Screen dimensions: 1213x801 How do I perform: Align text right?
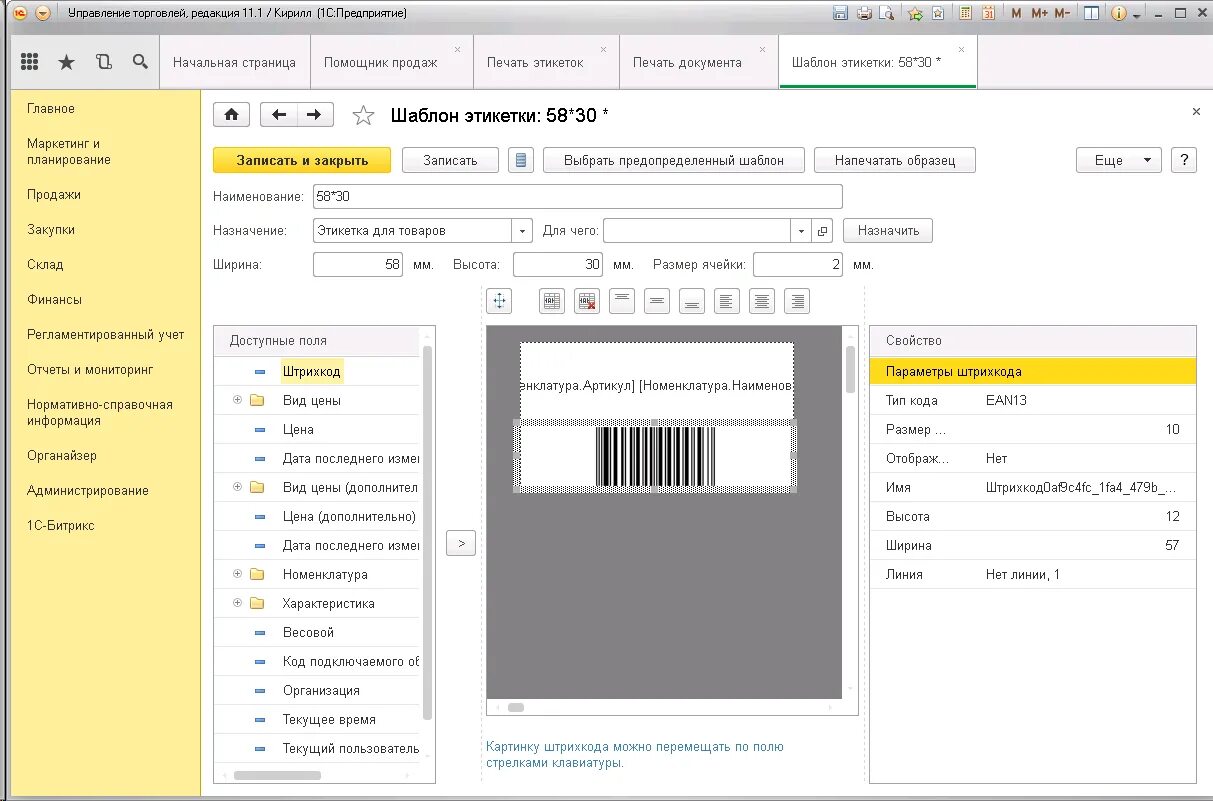pos(797,300)
